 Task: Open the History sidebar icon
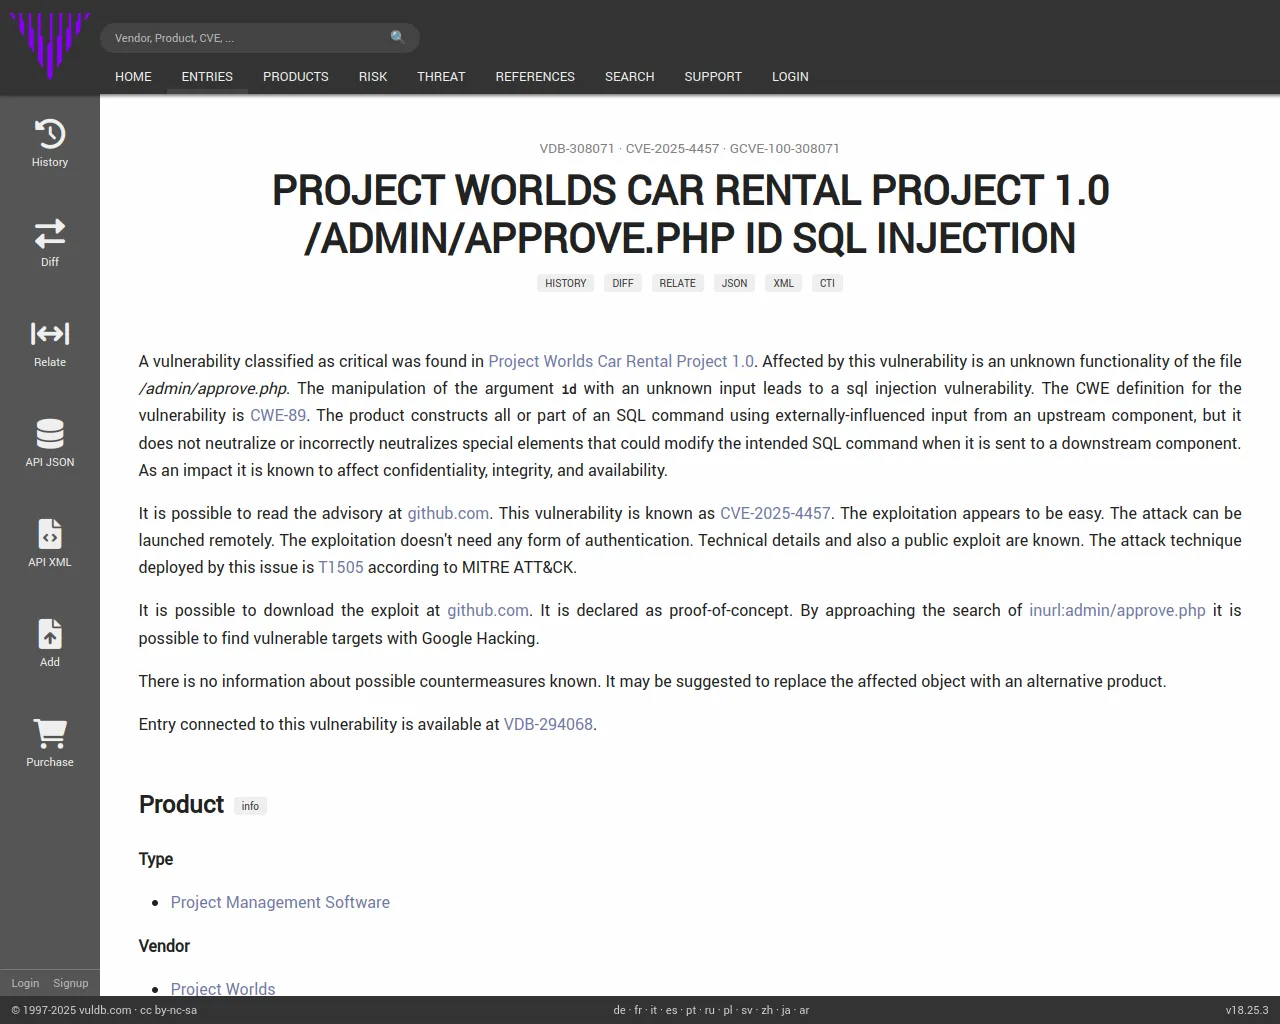(50, 134)
